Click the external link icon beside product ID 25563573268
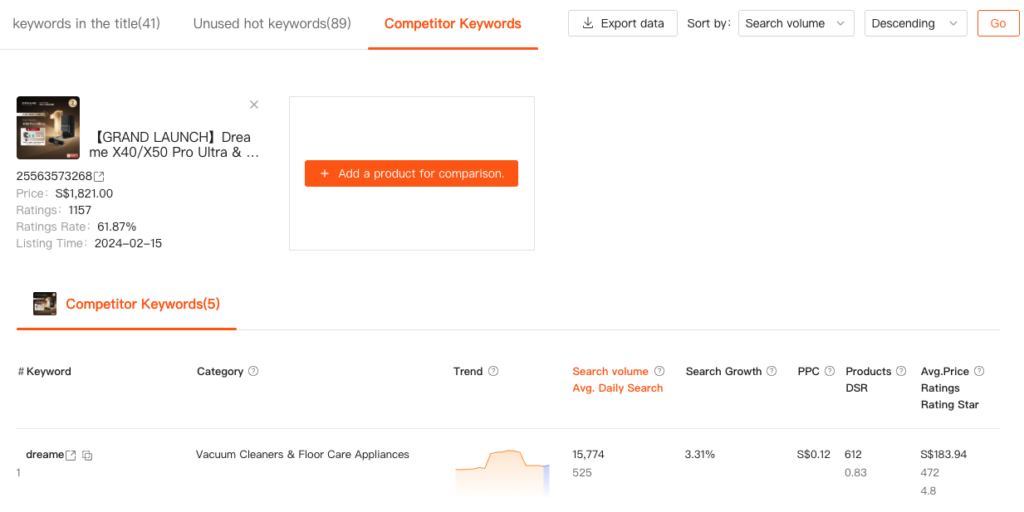This screenshot has height=512, width=1024. [x=99, y=177]
